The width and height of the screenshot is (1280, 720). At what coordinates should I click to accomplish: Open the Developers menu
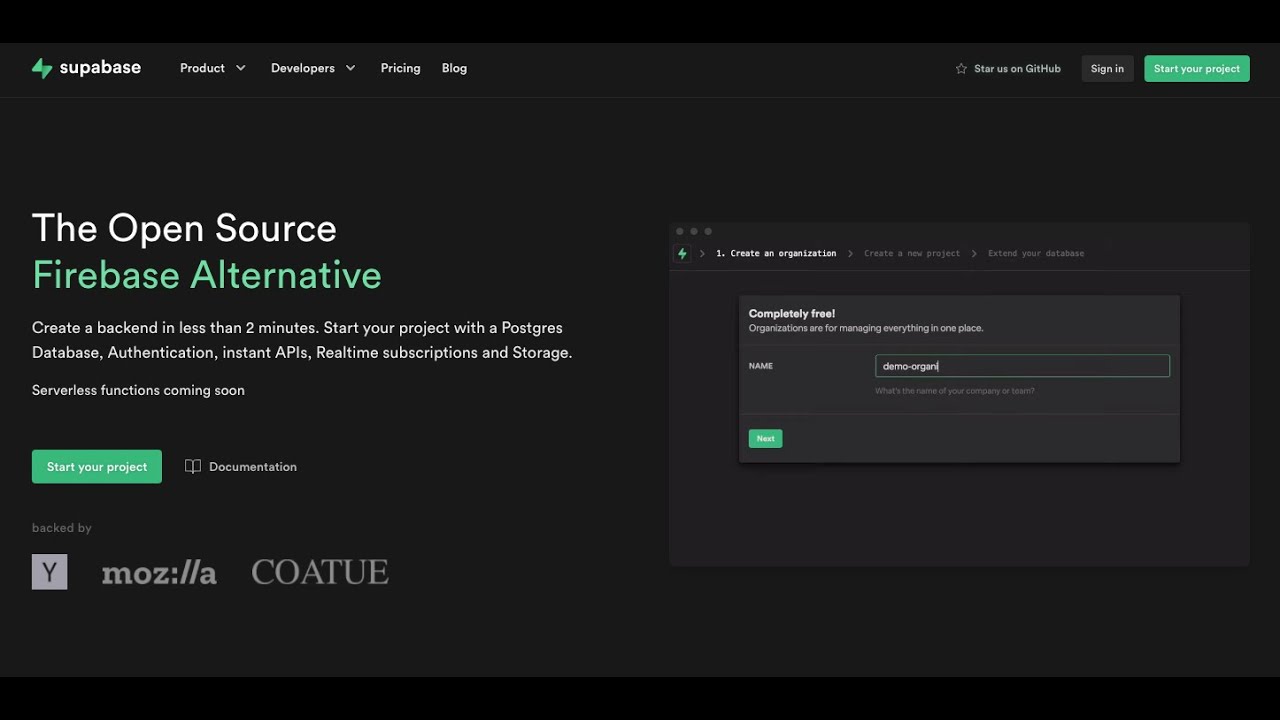(313, 68)
